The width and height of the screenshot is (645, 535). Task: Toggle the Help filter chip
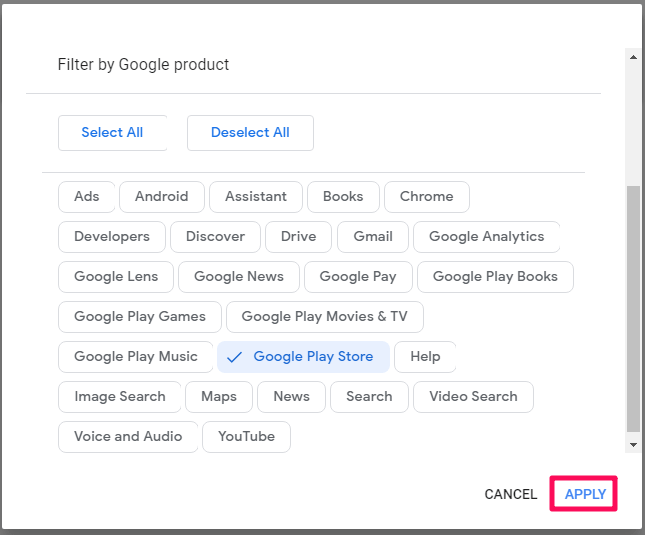[x=425, y=357]
